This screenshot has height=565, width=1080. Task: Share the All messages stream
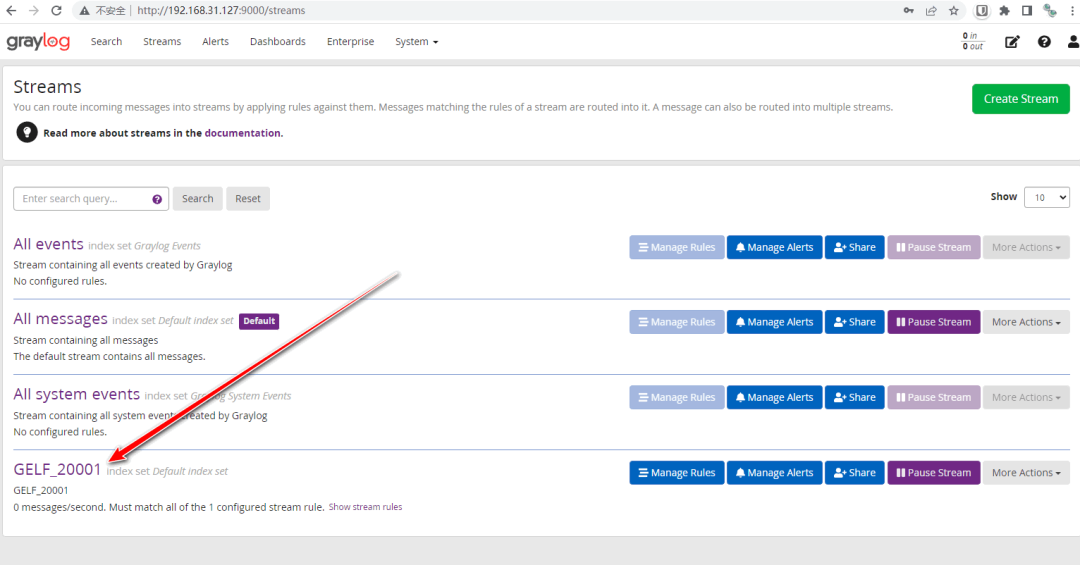[855, 322]
